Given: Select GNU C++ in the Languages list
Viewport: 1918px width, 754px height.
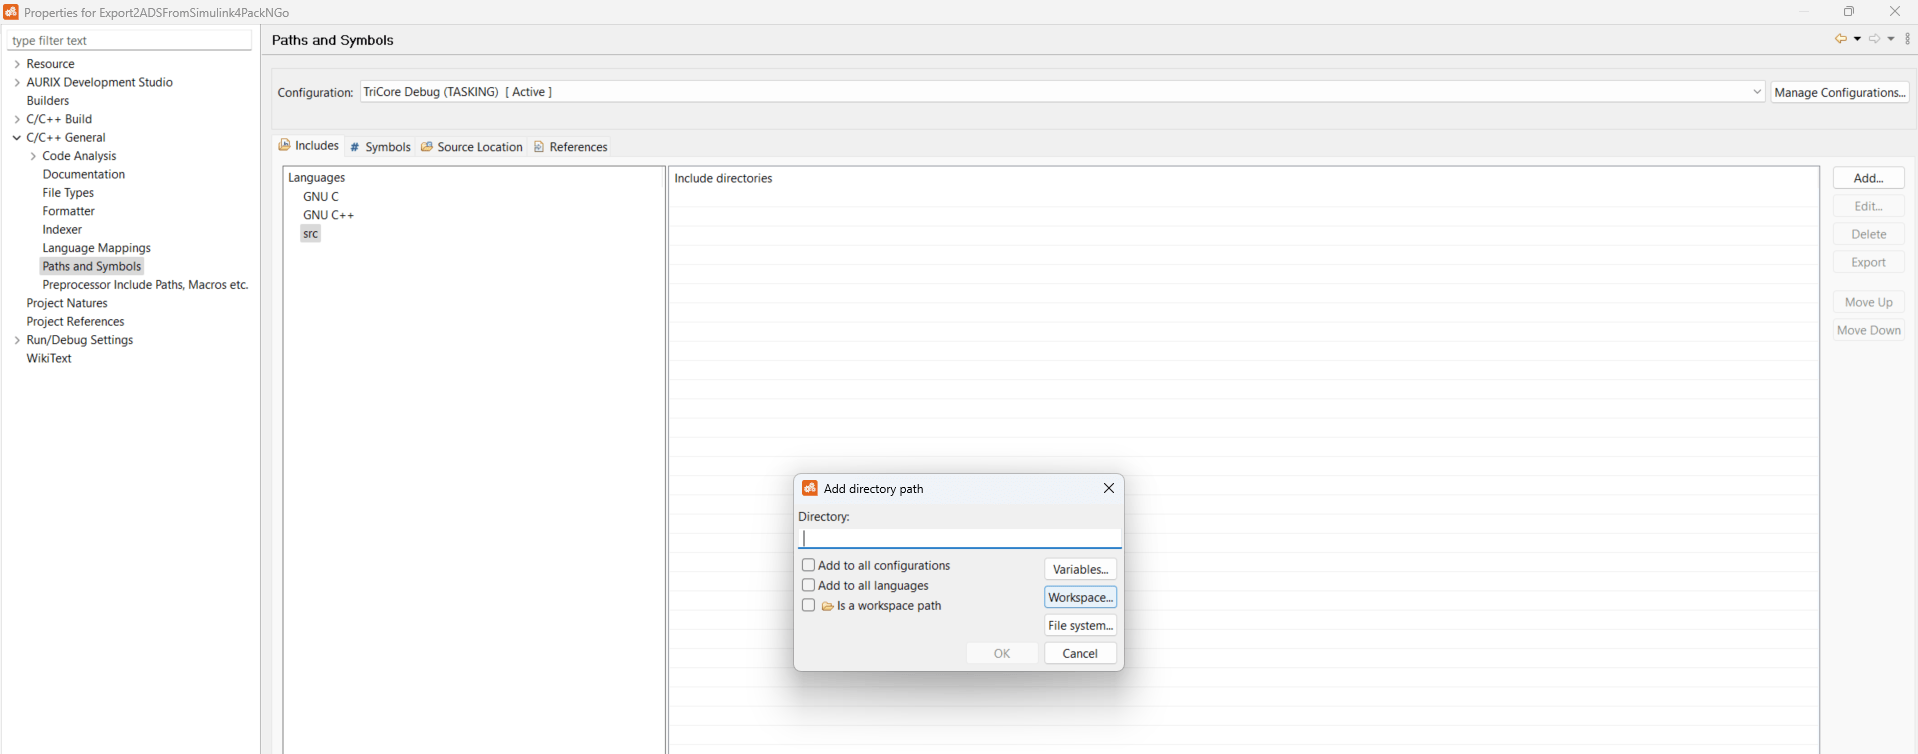Looking at the screenshot, I should [328, 215].
